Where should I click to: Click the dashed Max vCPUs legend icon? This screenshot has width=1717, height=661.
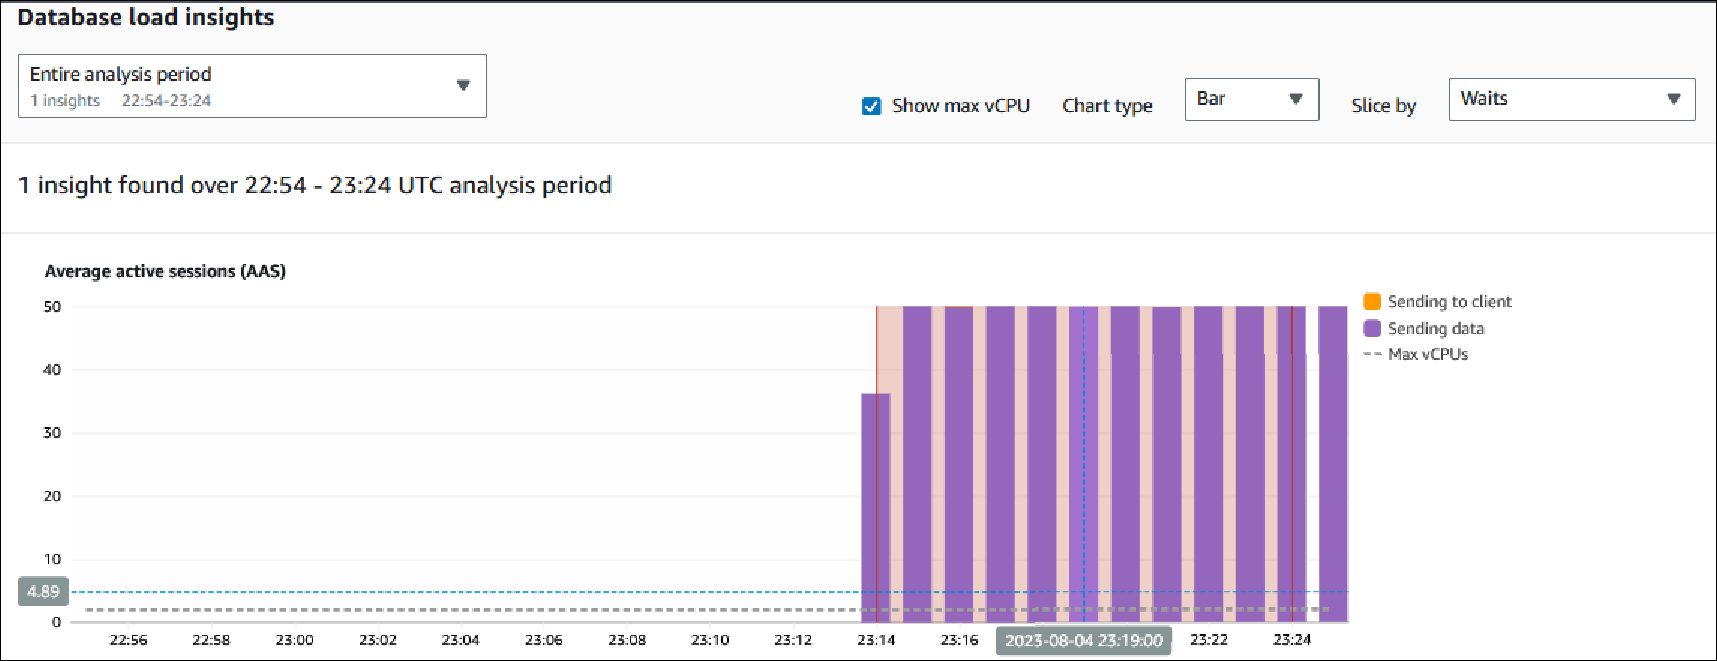pos(1372,354)
